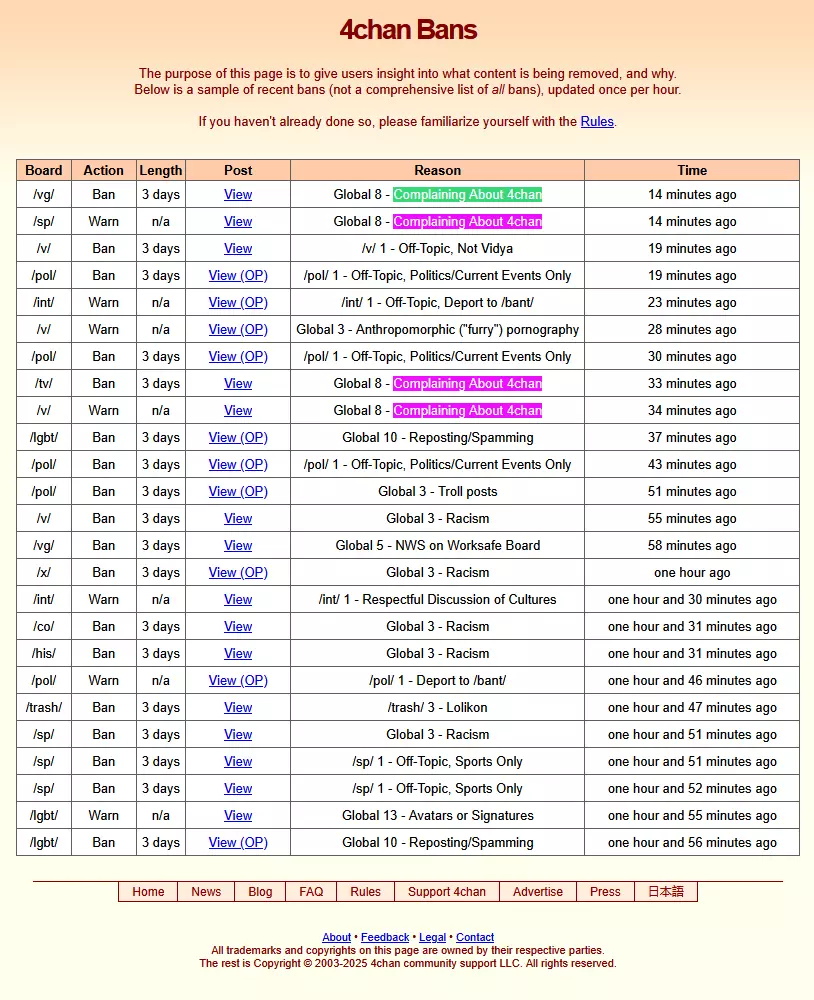Viewport: 814px width, 1000px height.
Task: View the banned post on /trash/
Action: coord(238,707)
